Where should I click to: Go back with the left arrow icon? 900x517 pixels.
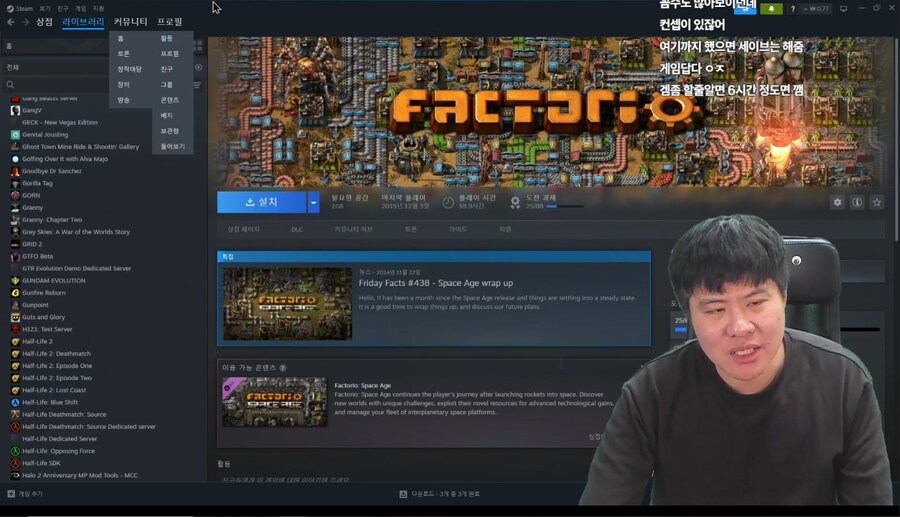point(11,22)
